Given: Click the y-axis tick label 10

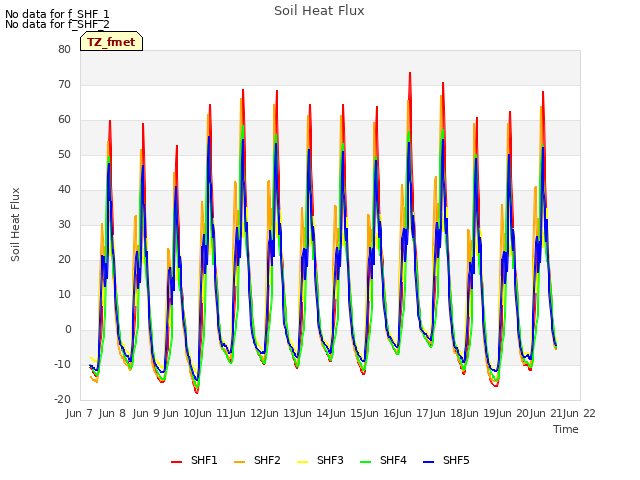Looking at the screenshot, I should (64, 295).
